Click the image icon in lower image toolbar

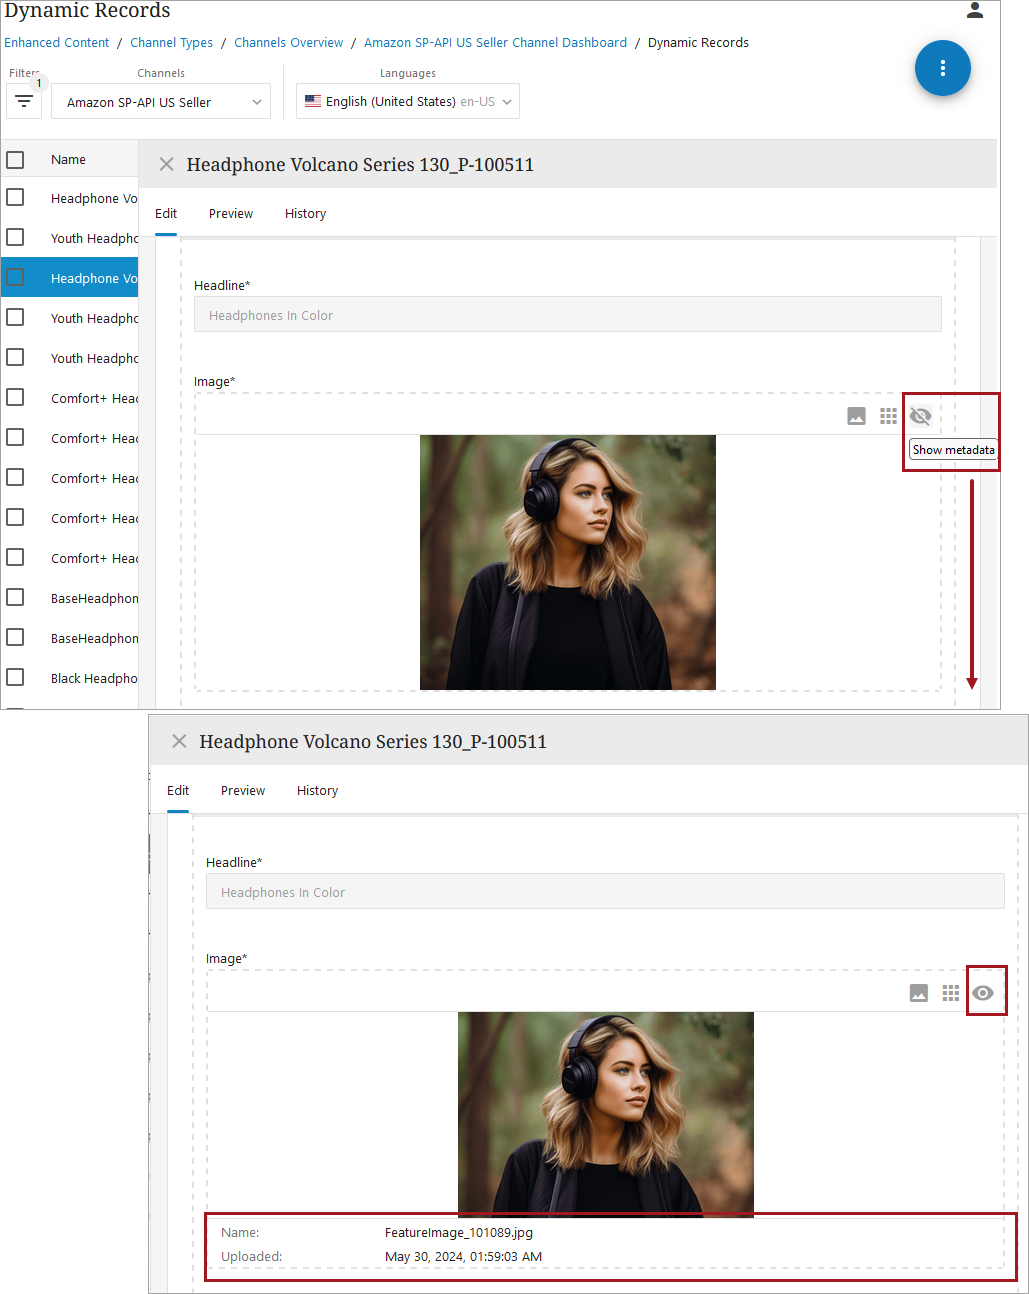(918, 993)
